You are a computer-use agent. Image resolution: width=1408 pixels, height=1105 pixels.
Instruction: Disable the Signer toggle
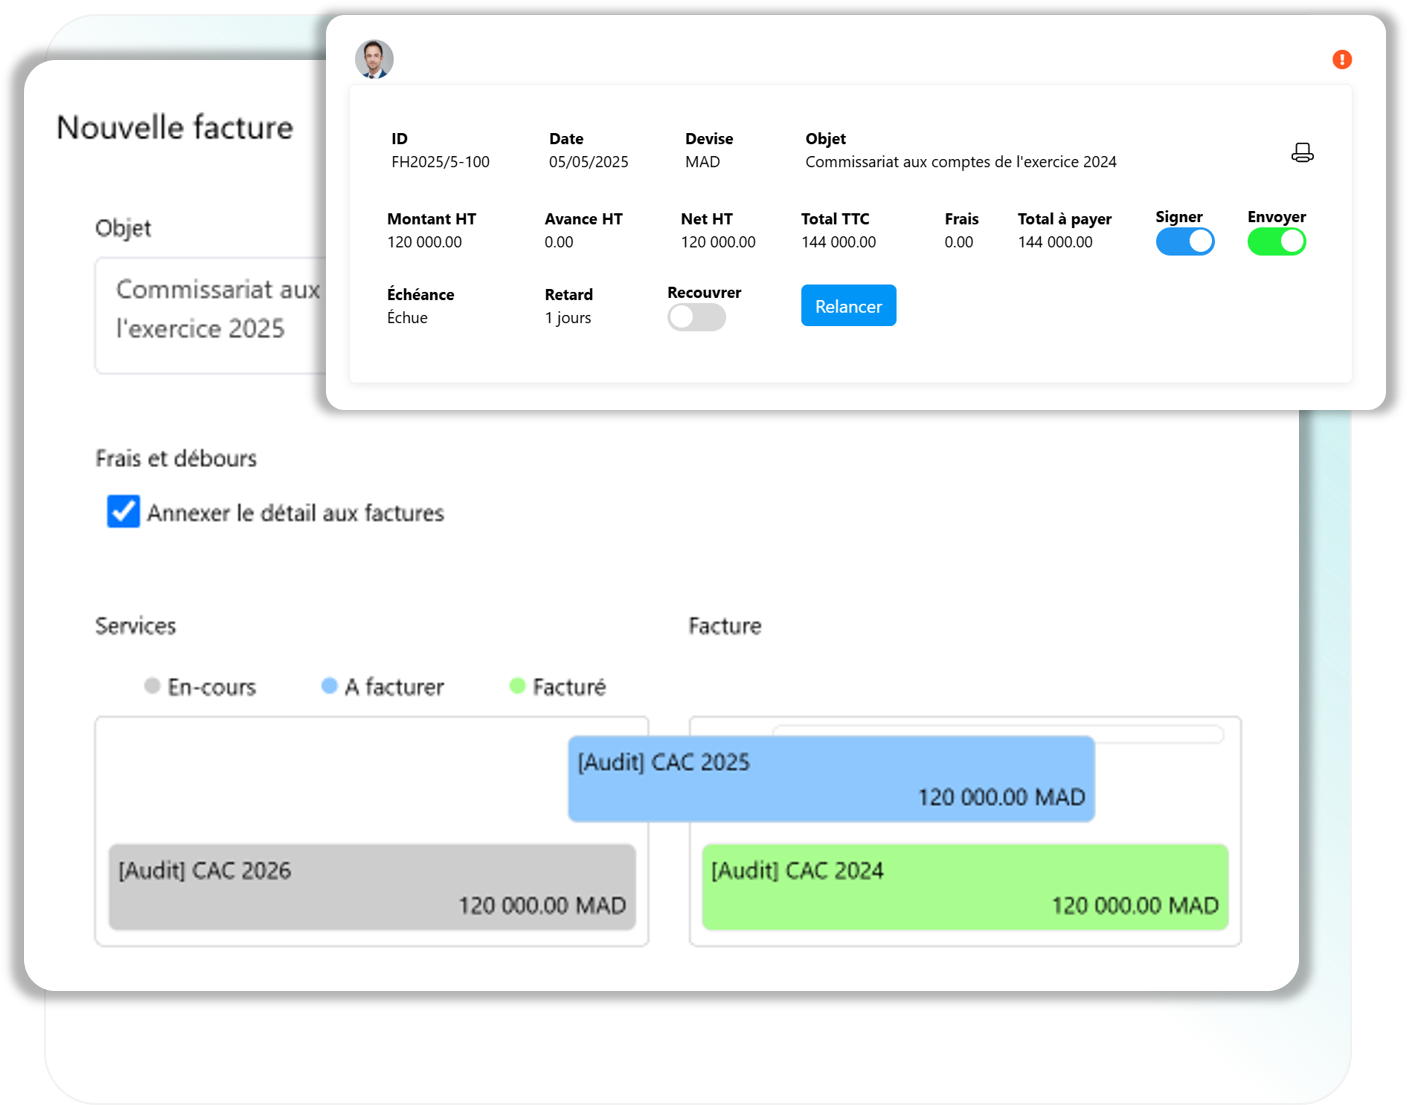coord(1185,242)
